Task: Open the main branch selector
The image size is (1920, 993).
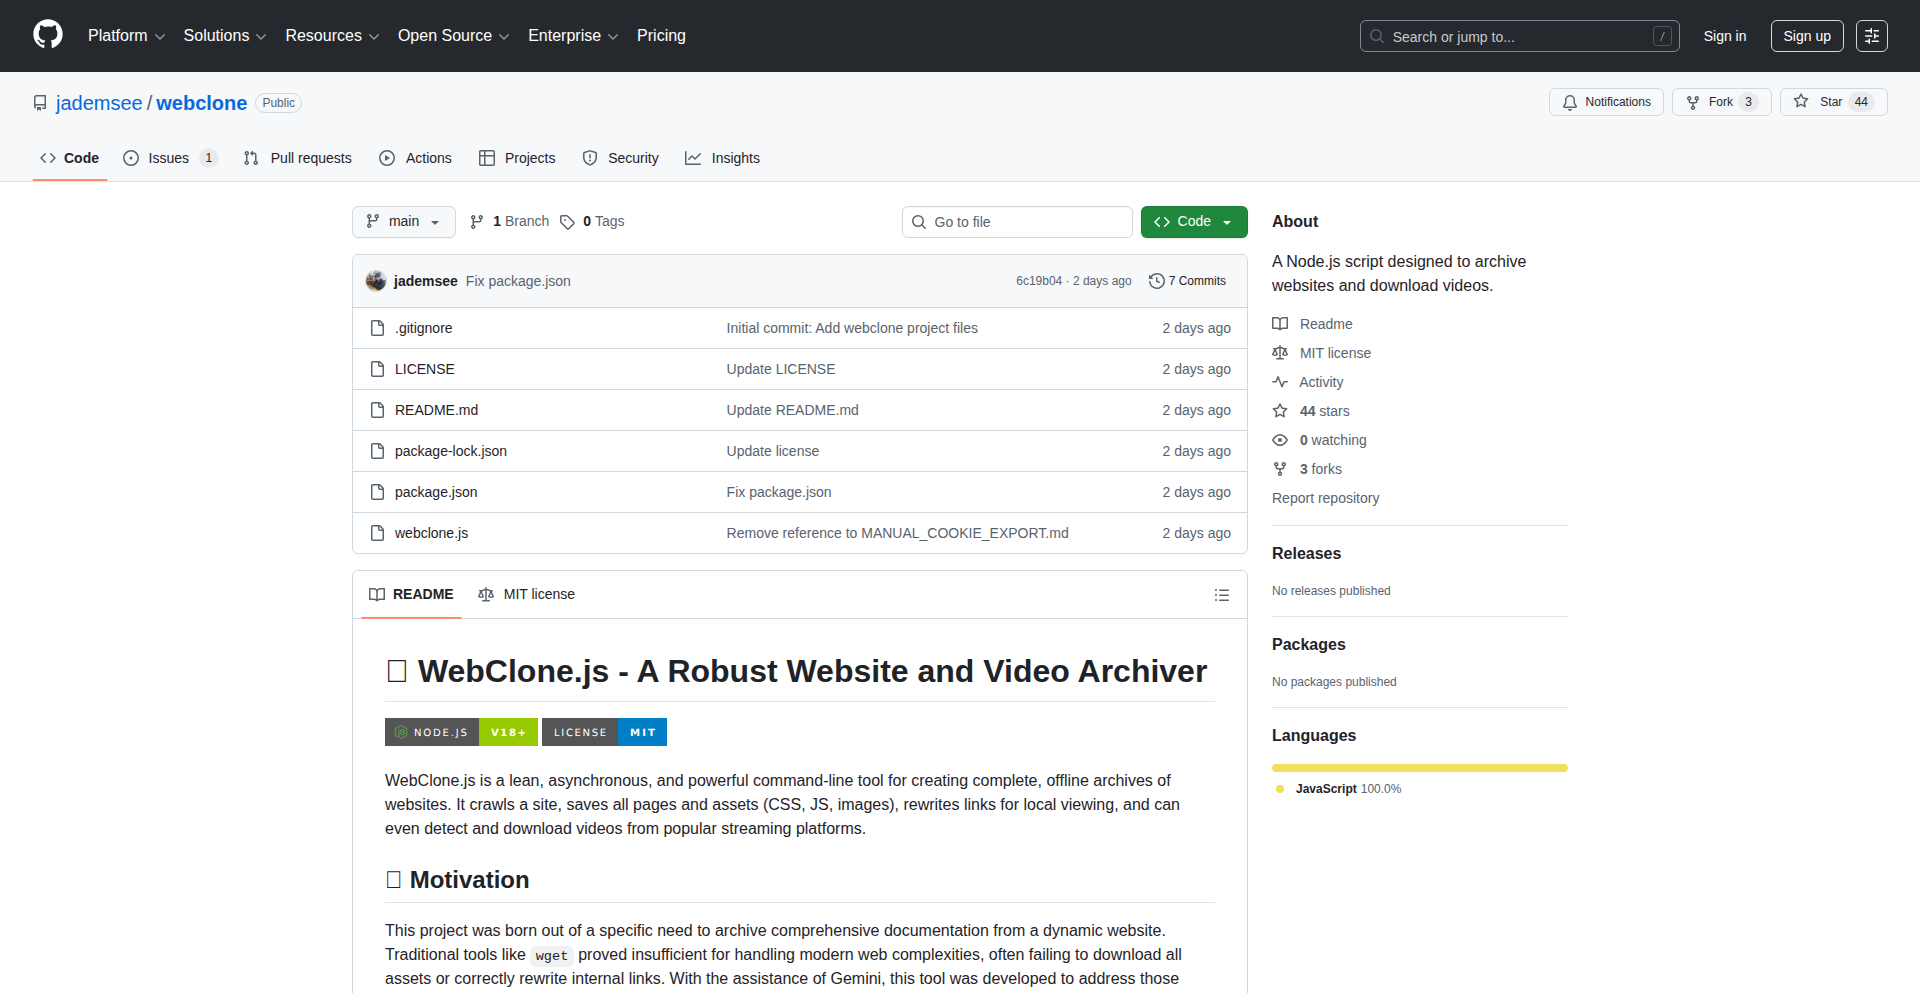Action: [403, 221]
